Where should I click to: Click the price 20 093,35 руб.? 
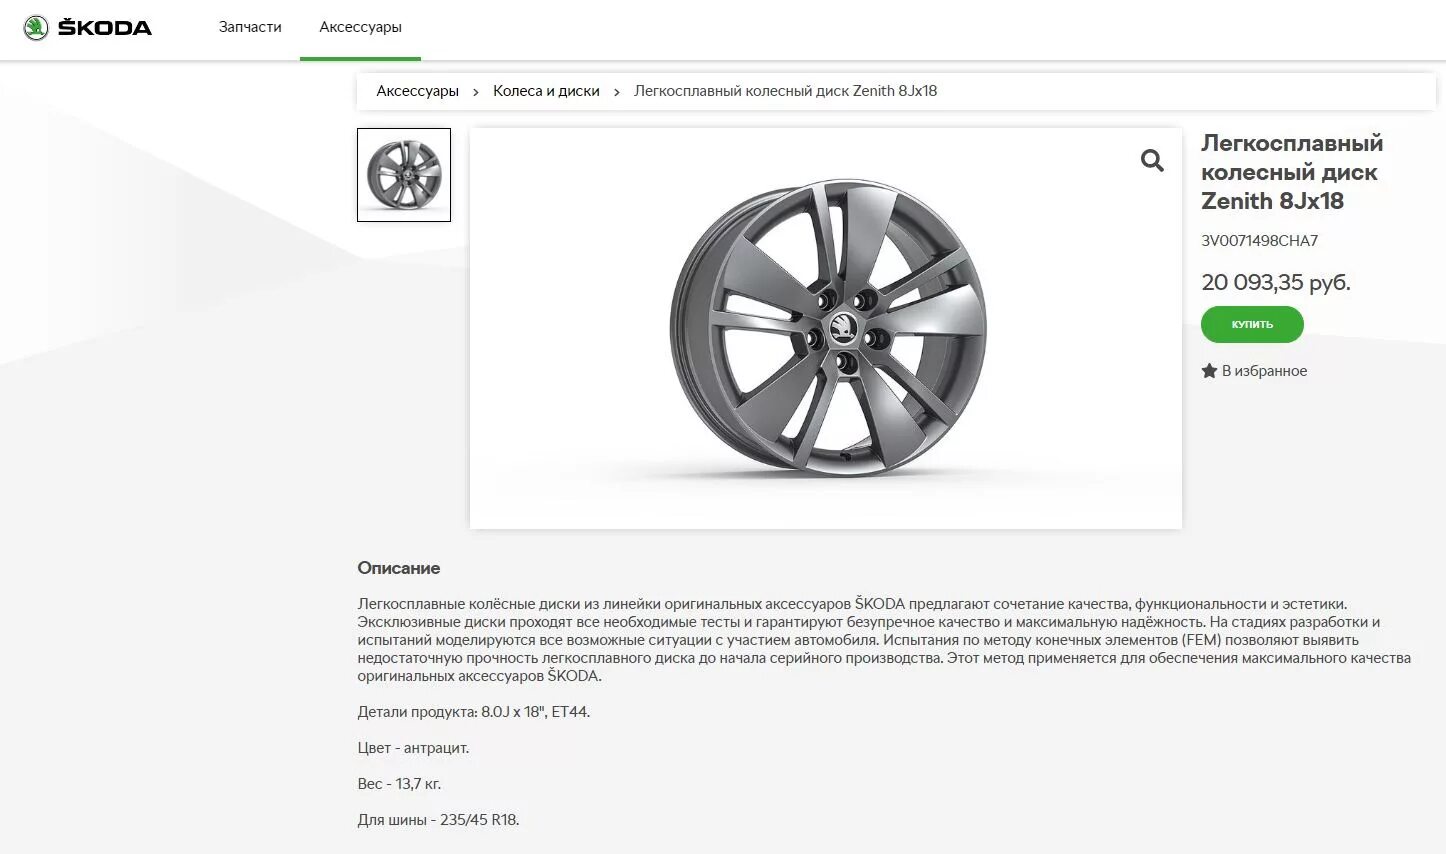click(1276, 283)
